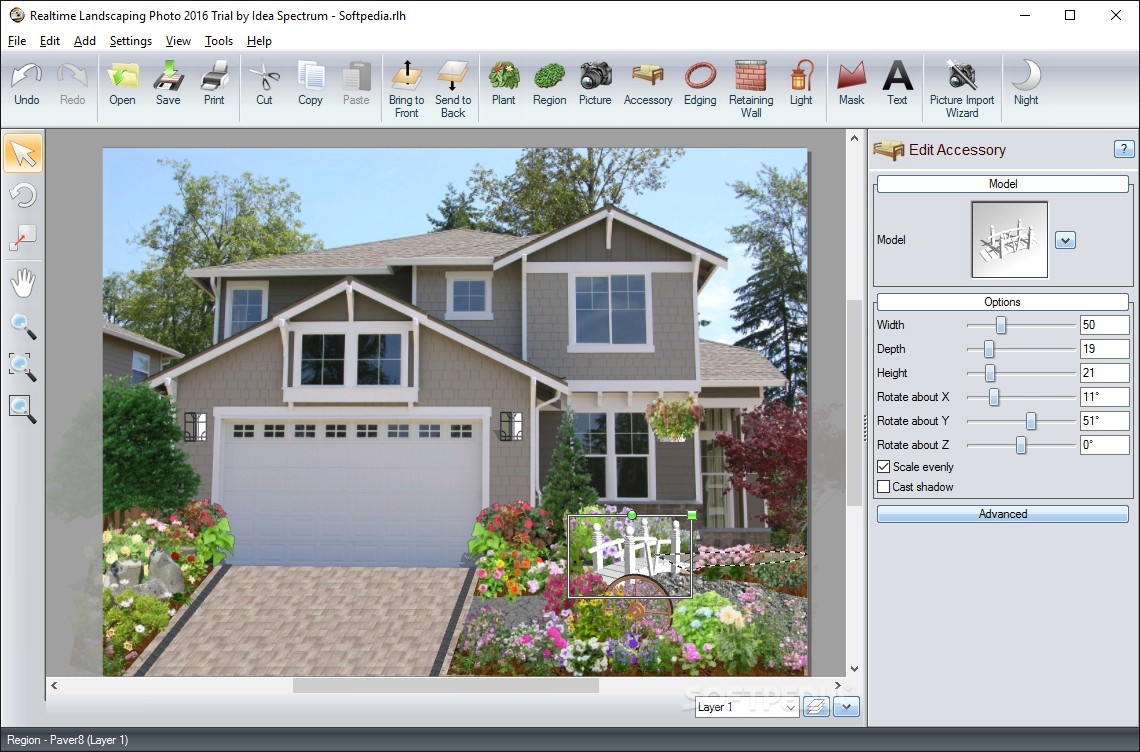Open help for Edit Accessory panel
Screen dimensions: 1140x752
coord(1123,149)
